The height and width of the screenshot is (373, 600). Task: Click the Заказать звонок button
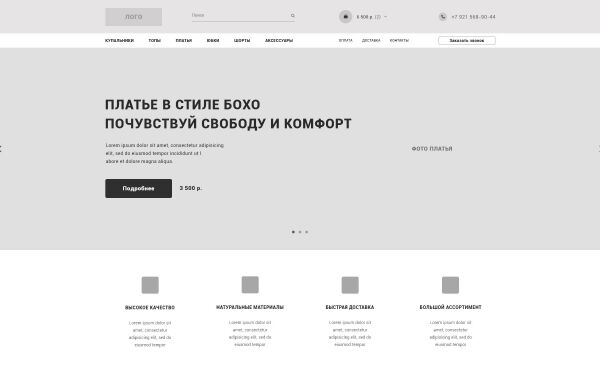tap(467, 41)
